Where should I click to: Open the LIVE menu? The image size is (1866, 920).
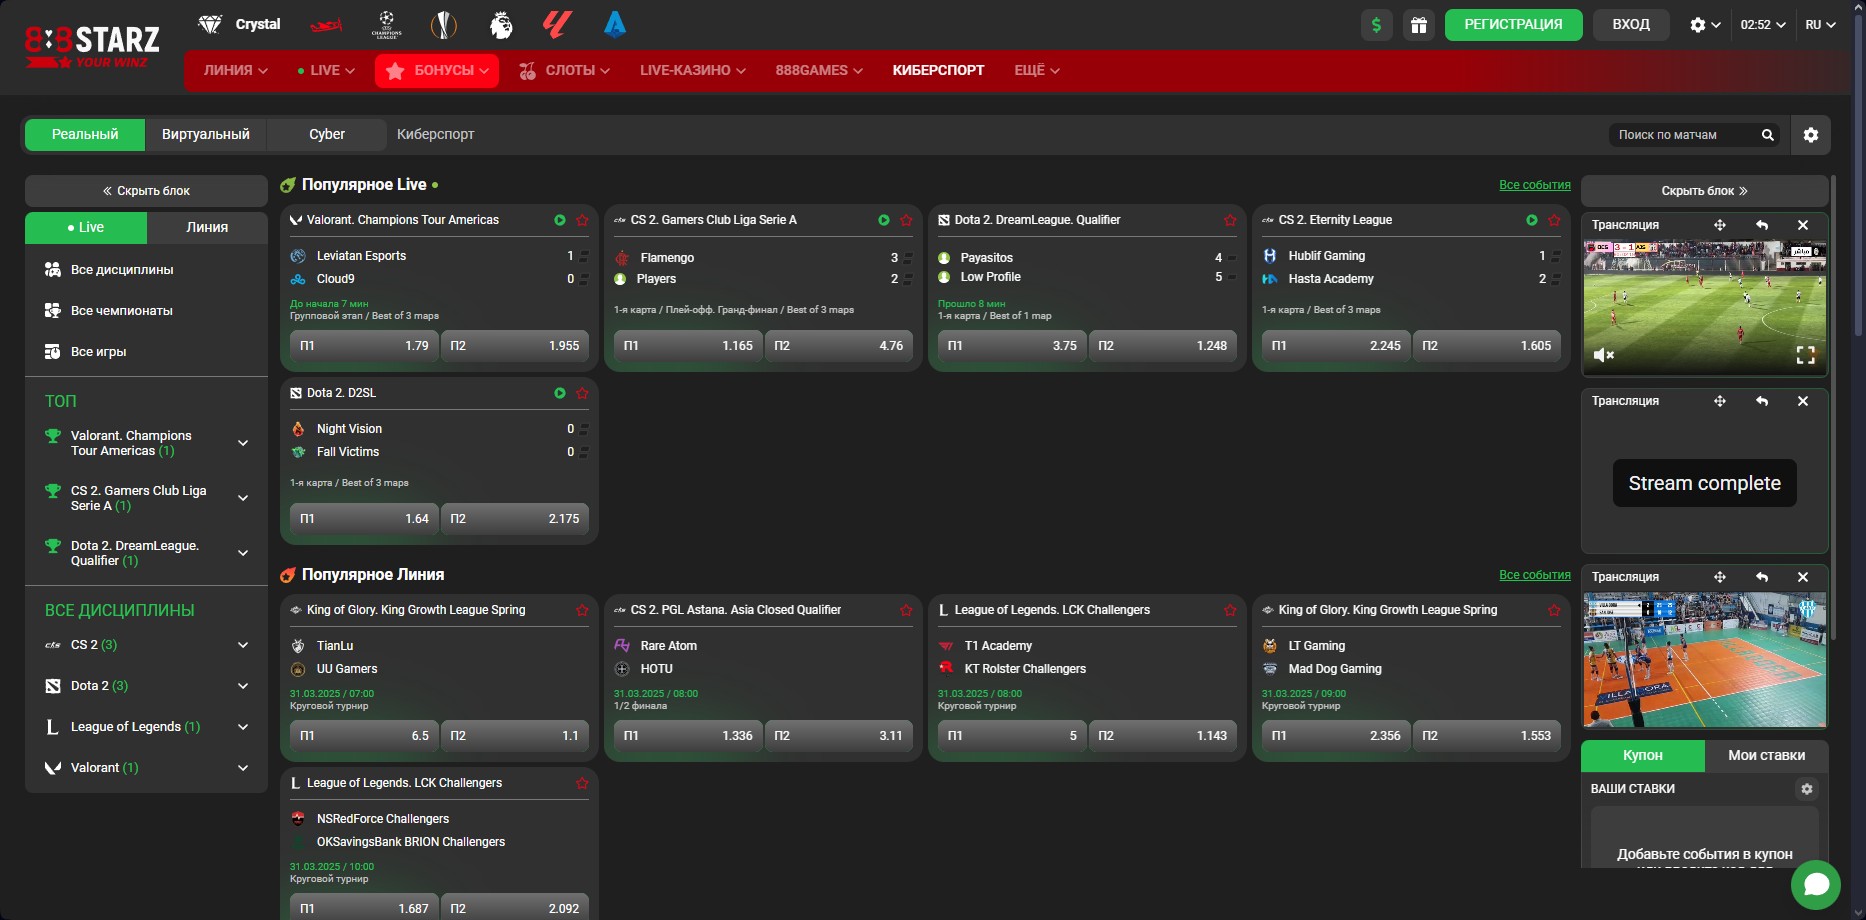(x=326, y=70)
